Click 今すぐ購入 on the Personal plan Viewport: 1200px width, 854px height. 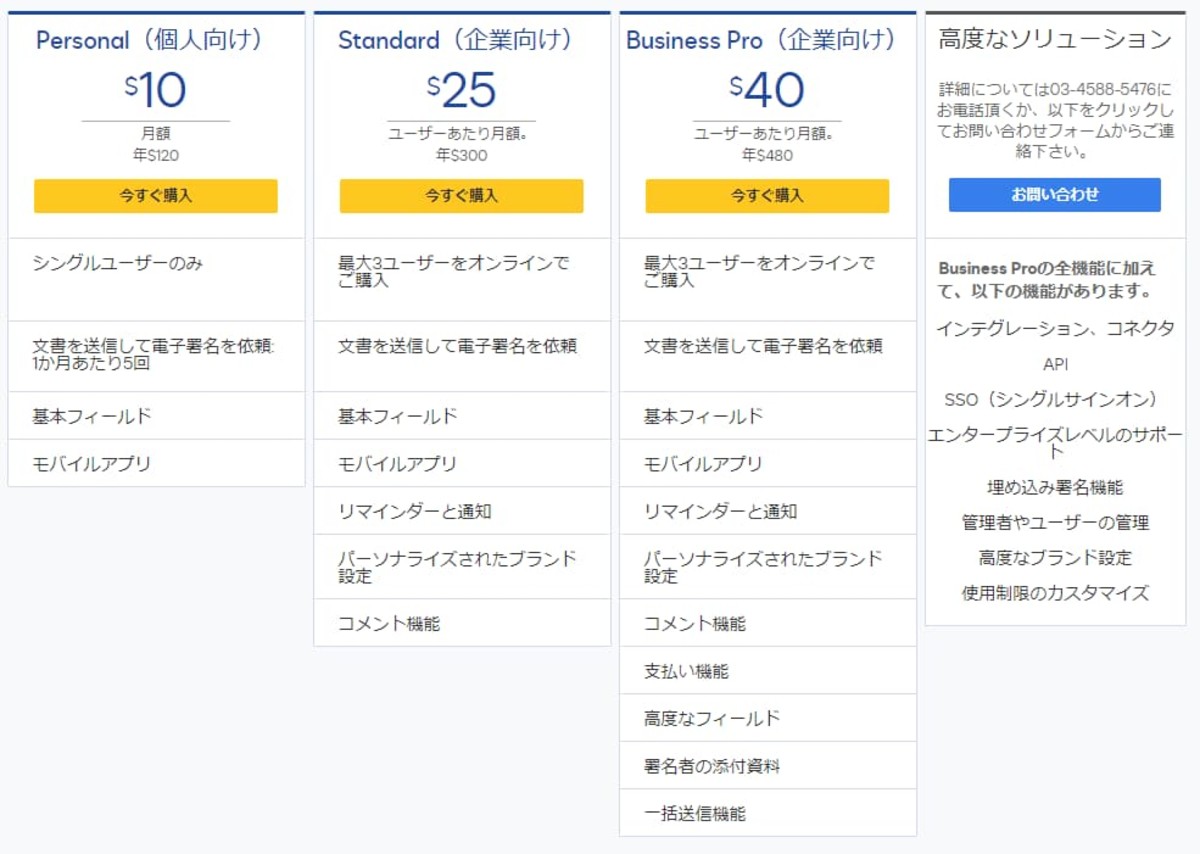click(156, 195)
